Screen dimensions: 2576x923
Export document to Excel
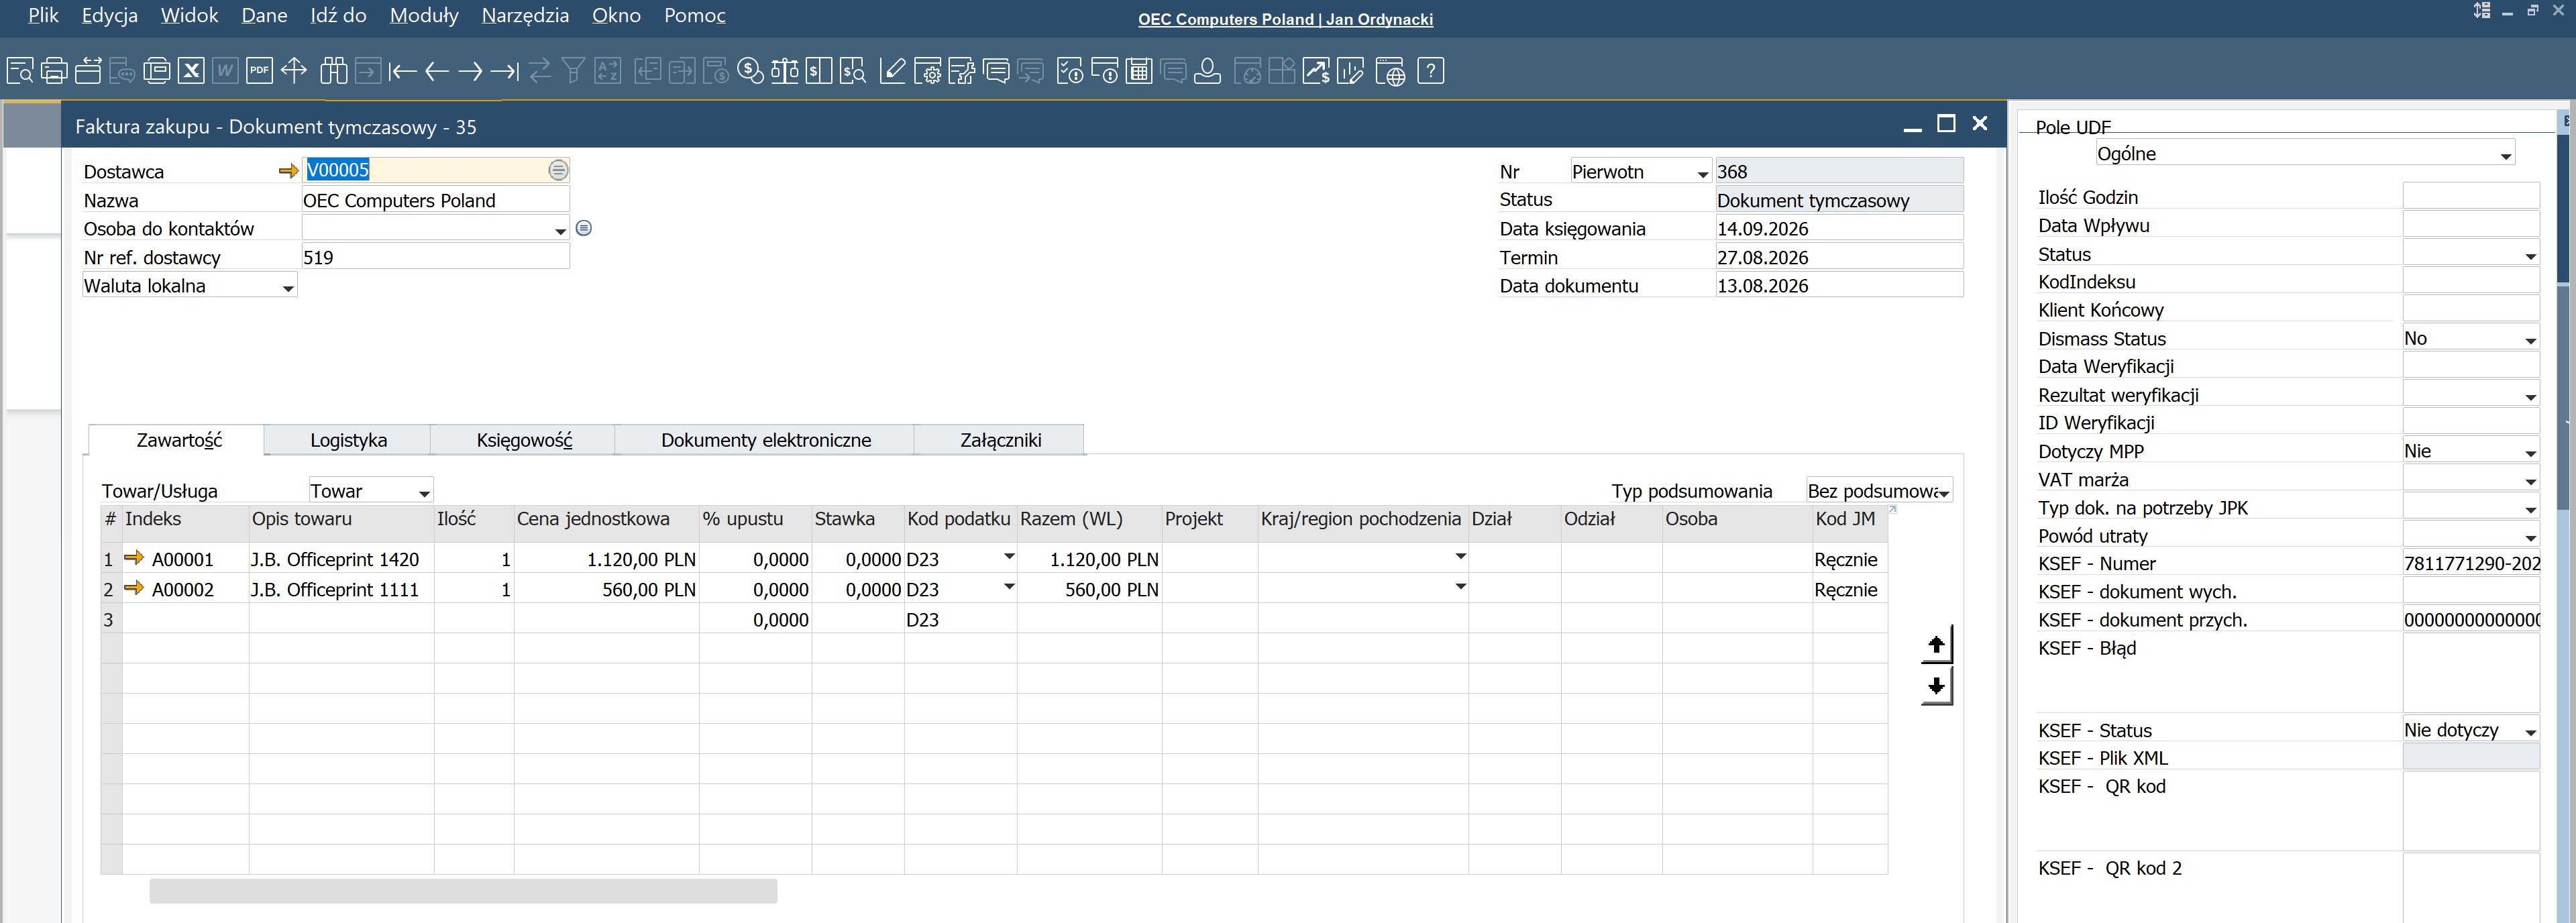(191, 71)
